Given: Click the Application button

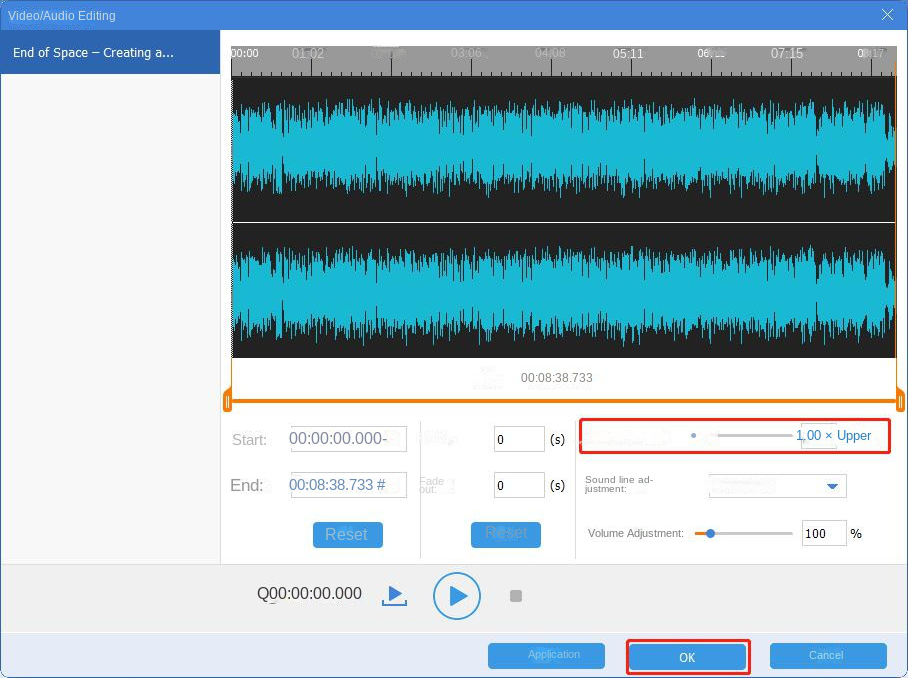Looking at the screenshot, I should [x=546, y=656].
